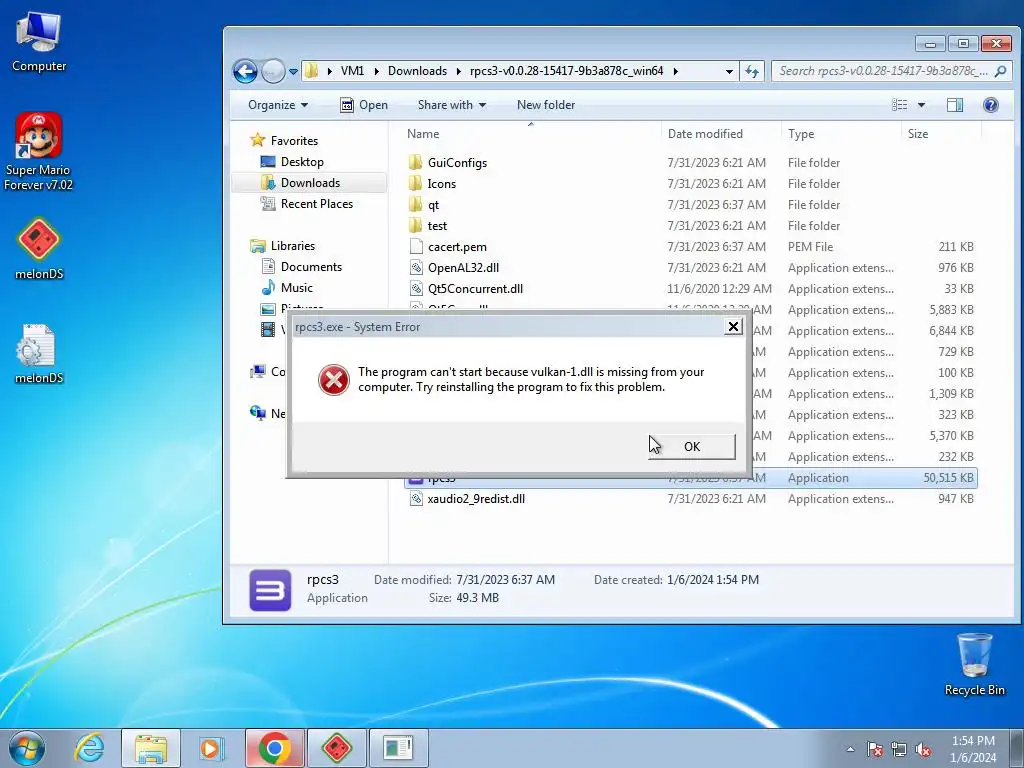
Task: Click the OpenAL32.dll file icon
Action: 416,267
